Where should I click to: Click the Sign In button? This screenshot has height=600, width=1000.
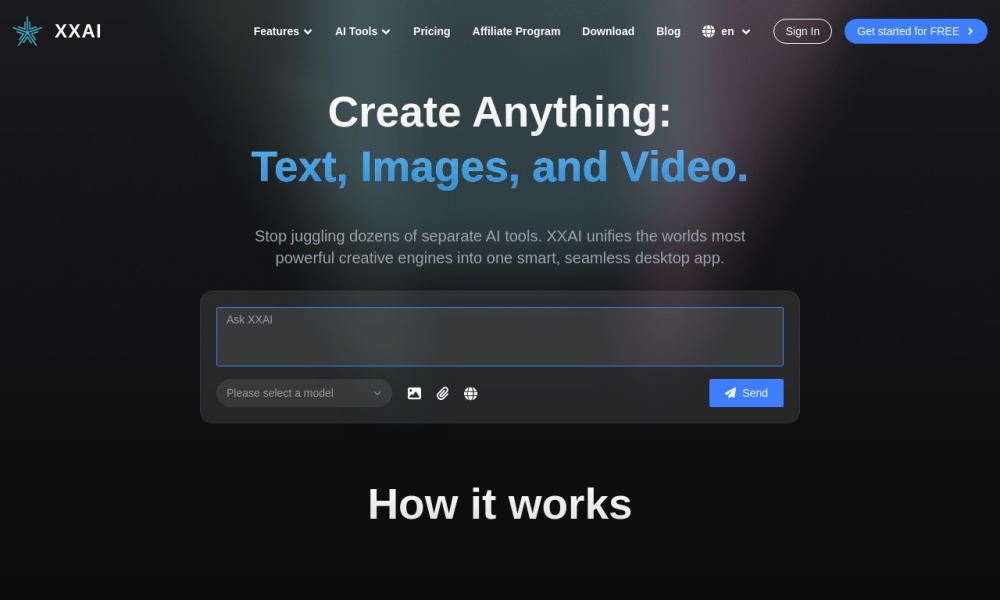(802, 31)
